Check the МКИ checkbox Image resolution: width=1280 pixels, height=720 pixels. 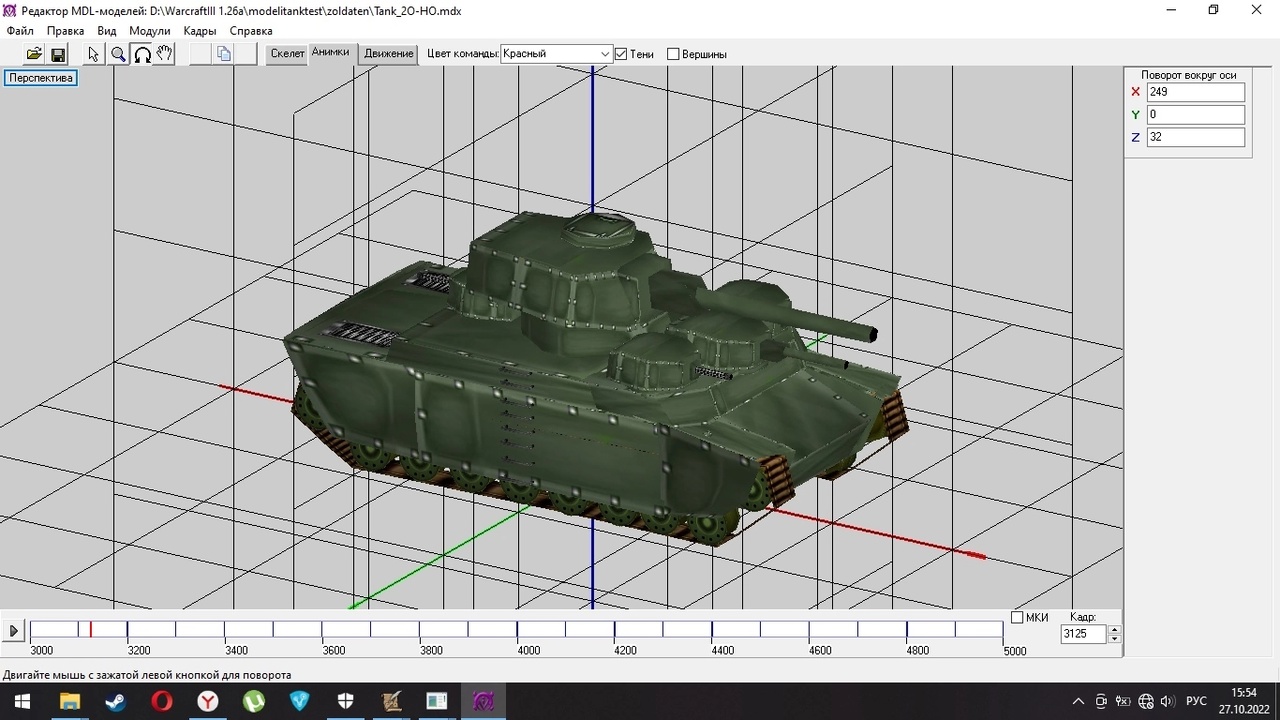point(1017,617)
